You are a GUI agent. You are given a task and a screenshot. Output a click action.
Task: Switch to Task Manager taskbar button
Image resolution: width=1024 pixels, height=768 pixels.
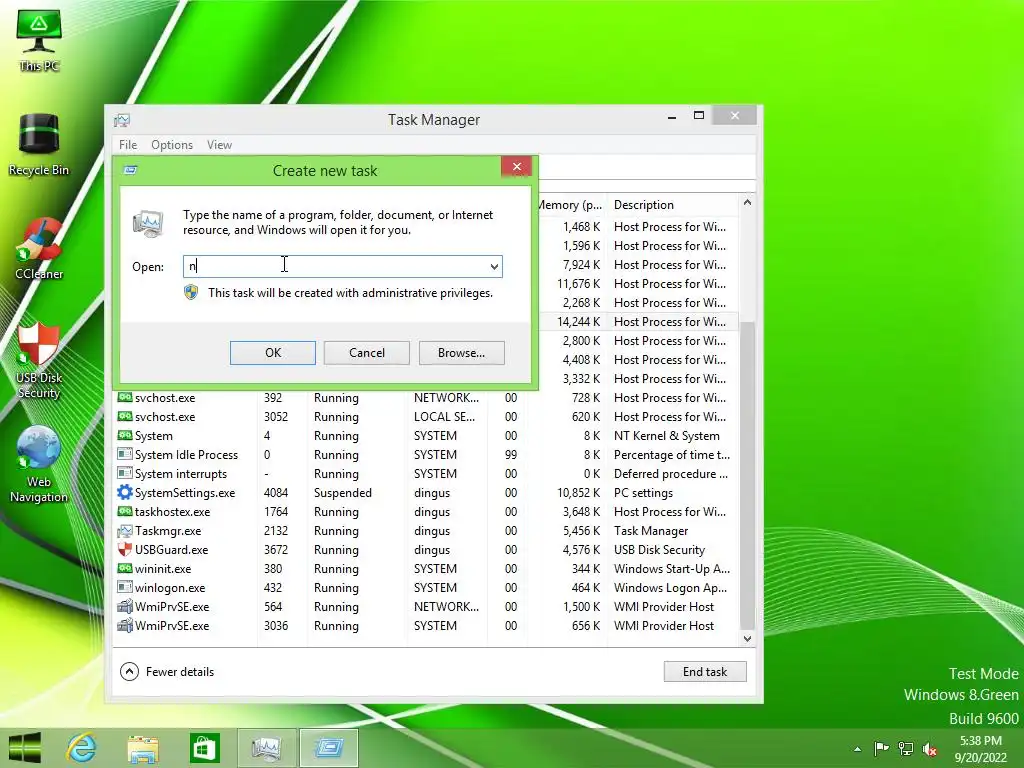[266, 748]
